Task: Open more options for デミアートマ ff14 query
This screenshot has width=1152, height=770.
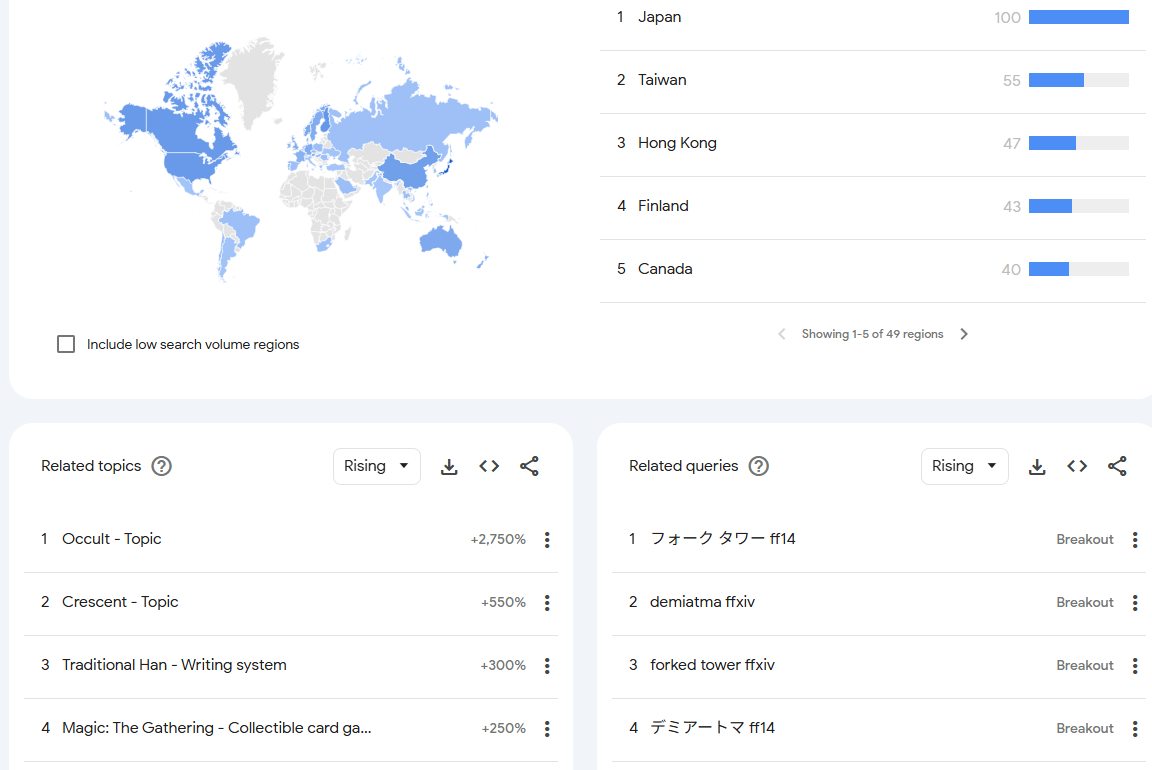Action: [1135, 729]
